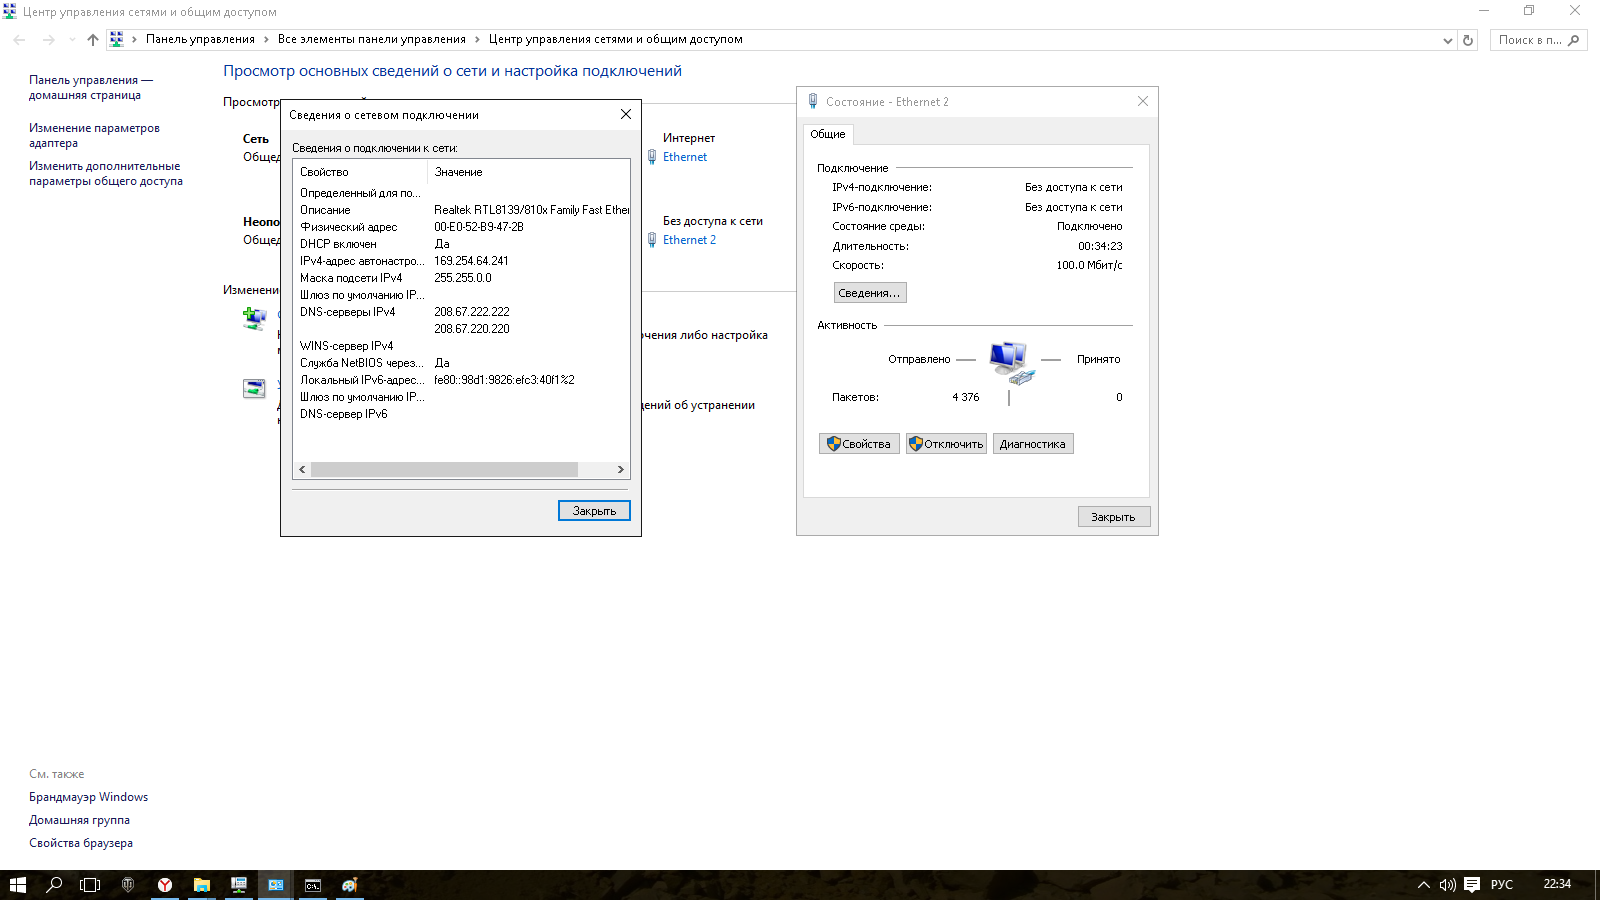Click the 'Значение' column header

(x=529, y=172)
